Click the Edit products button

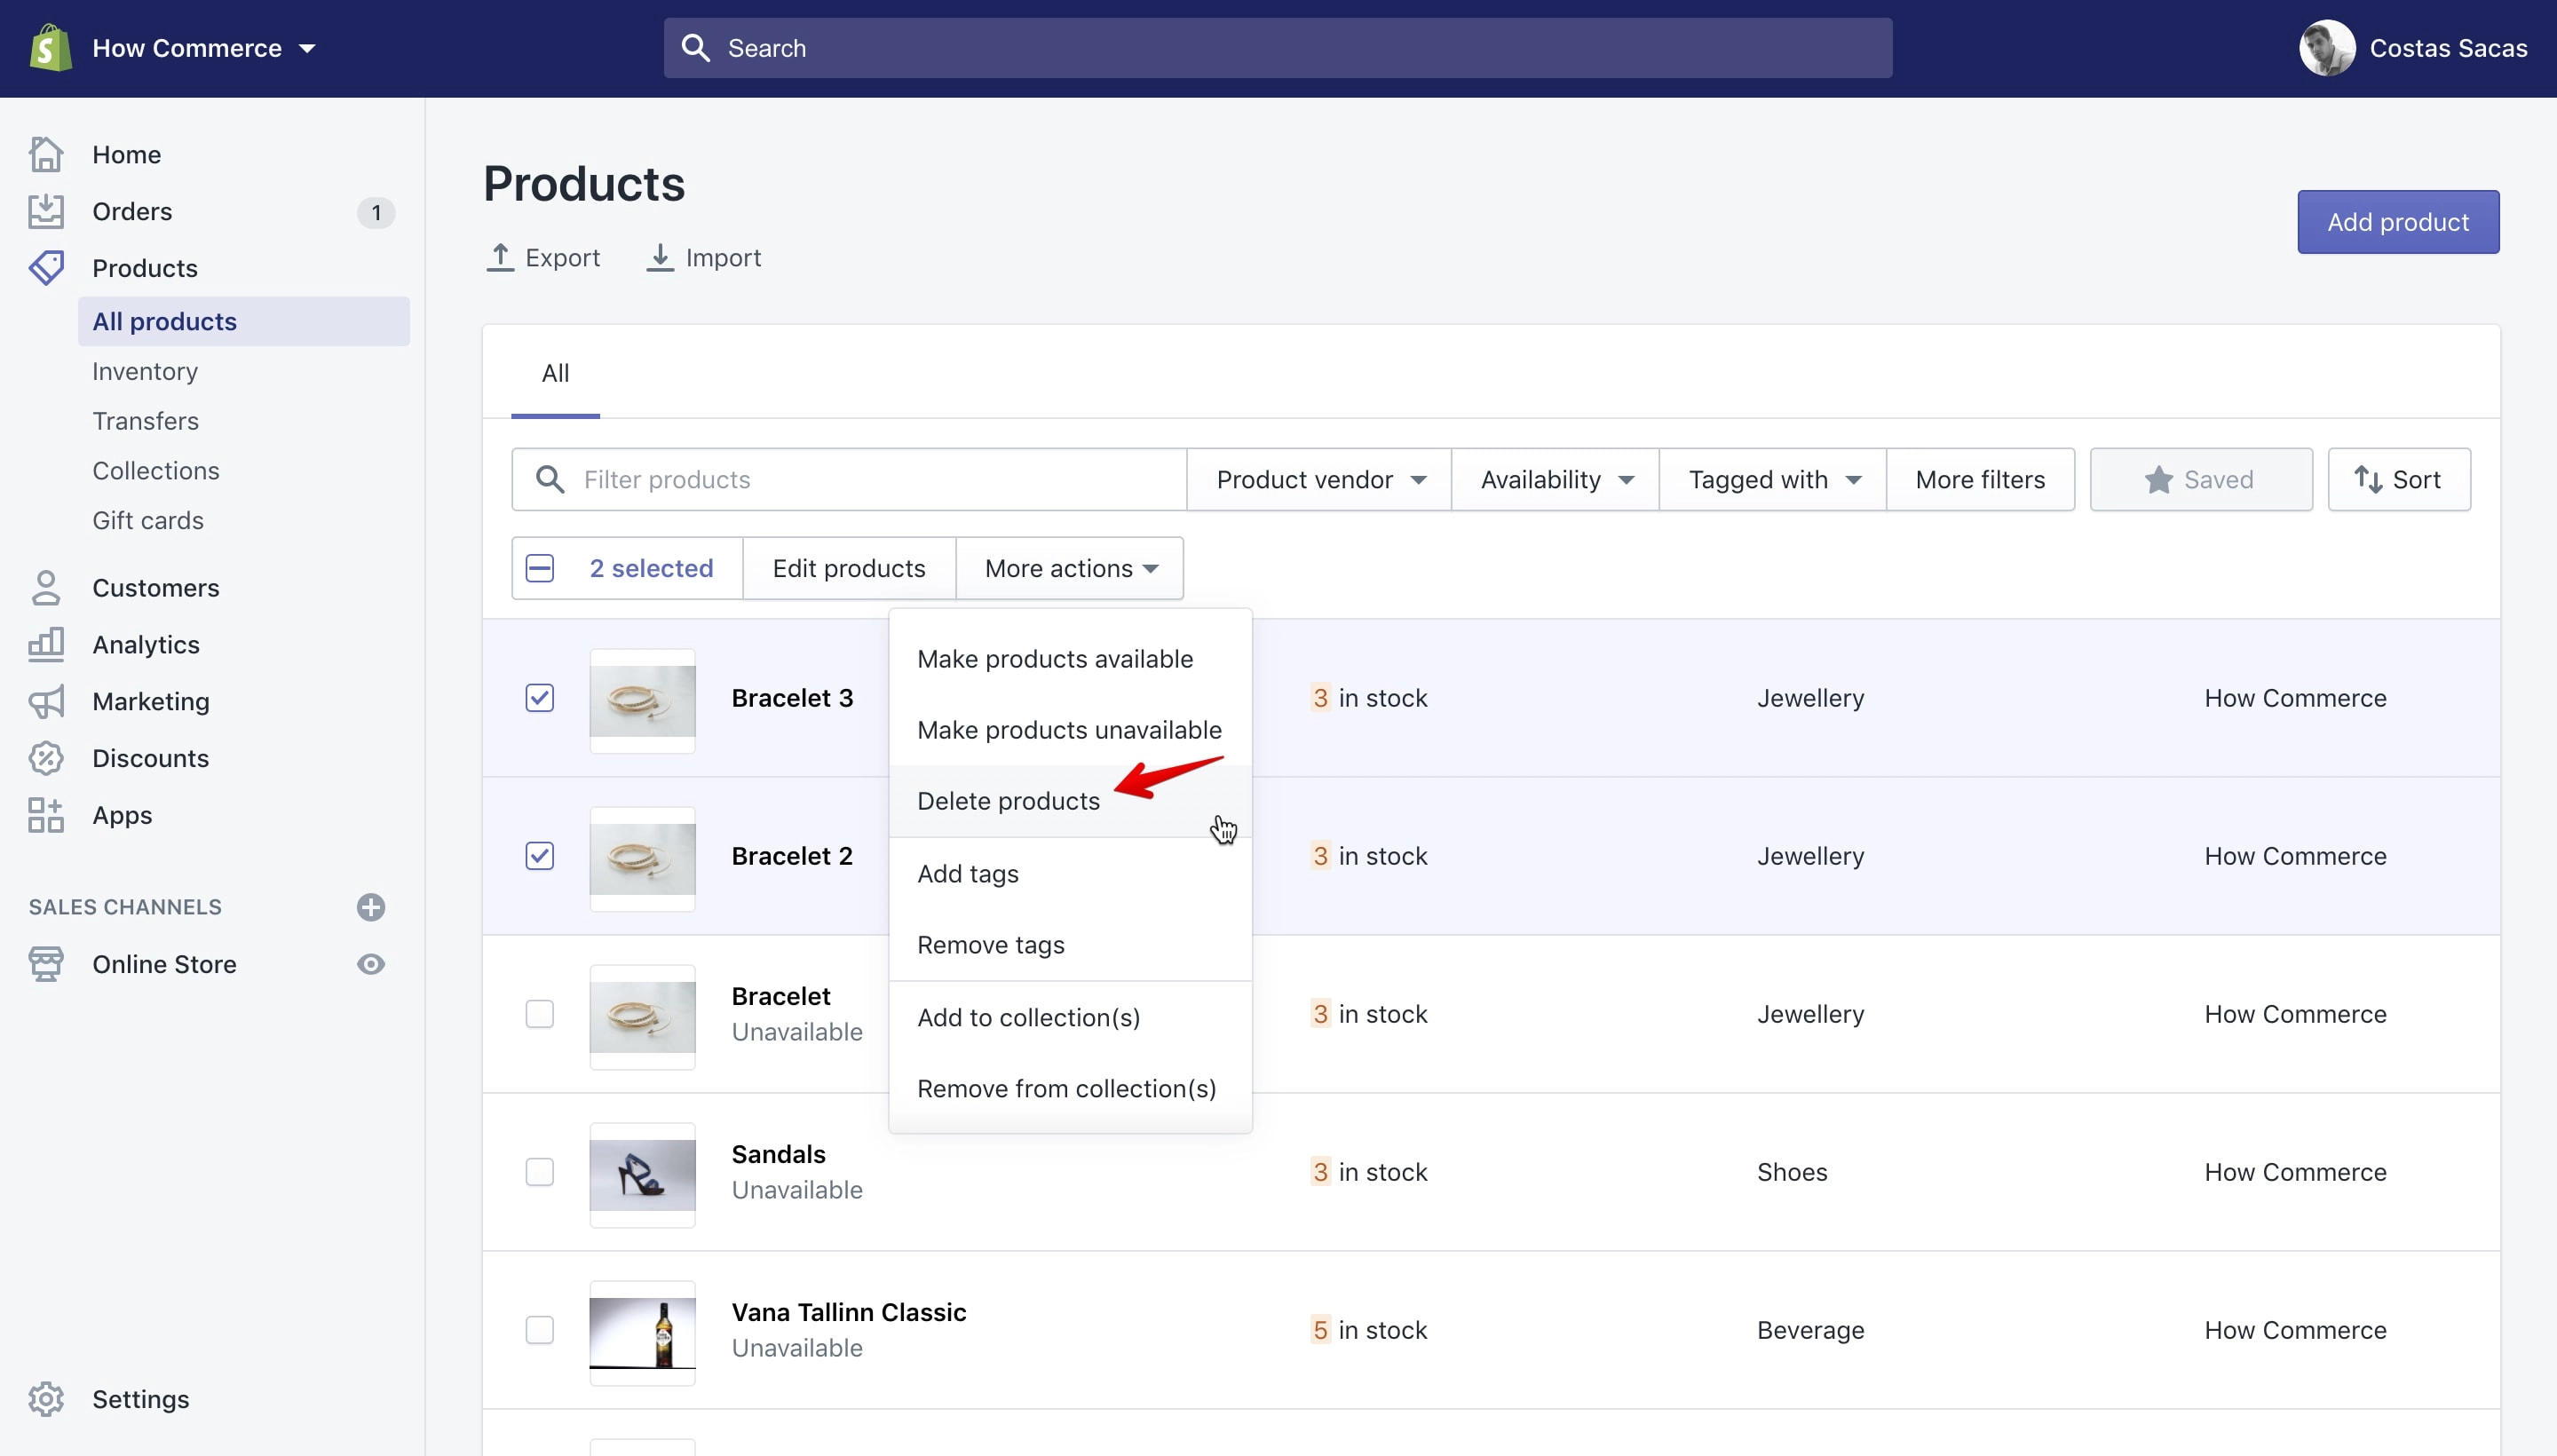click(849, 568)
